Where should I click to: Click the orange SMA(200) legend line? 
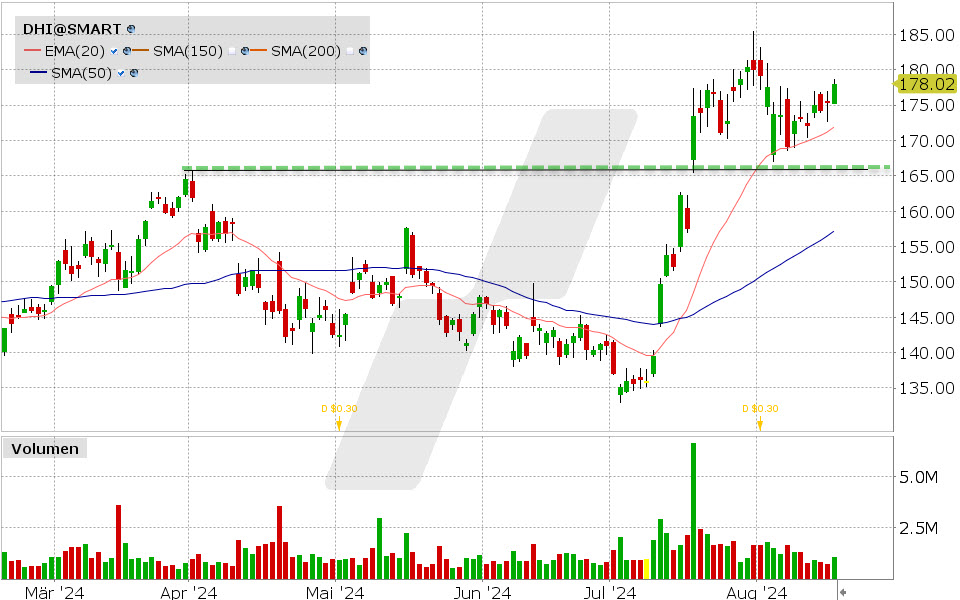coord(258,50)
